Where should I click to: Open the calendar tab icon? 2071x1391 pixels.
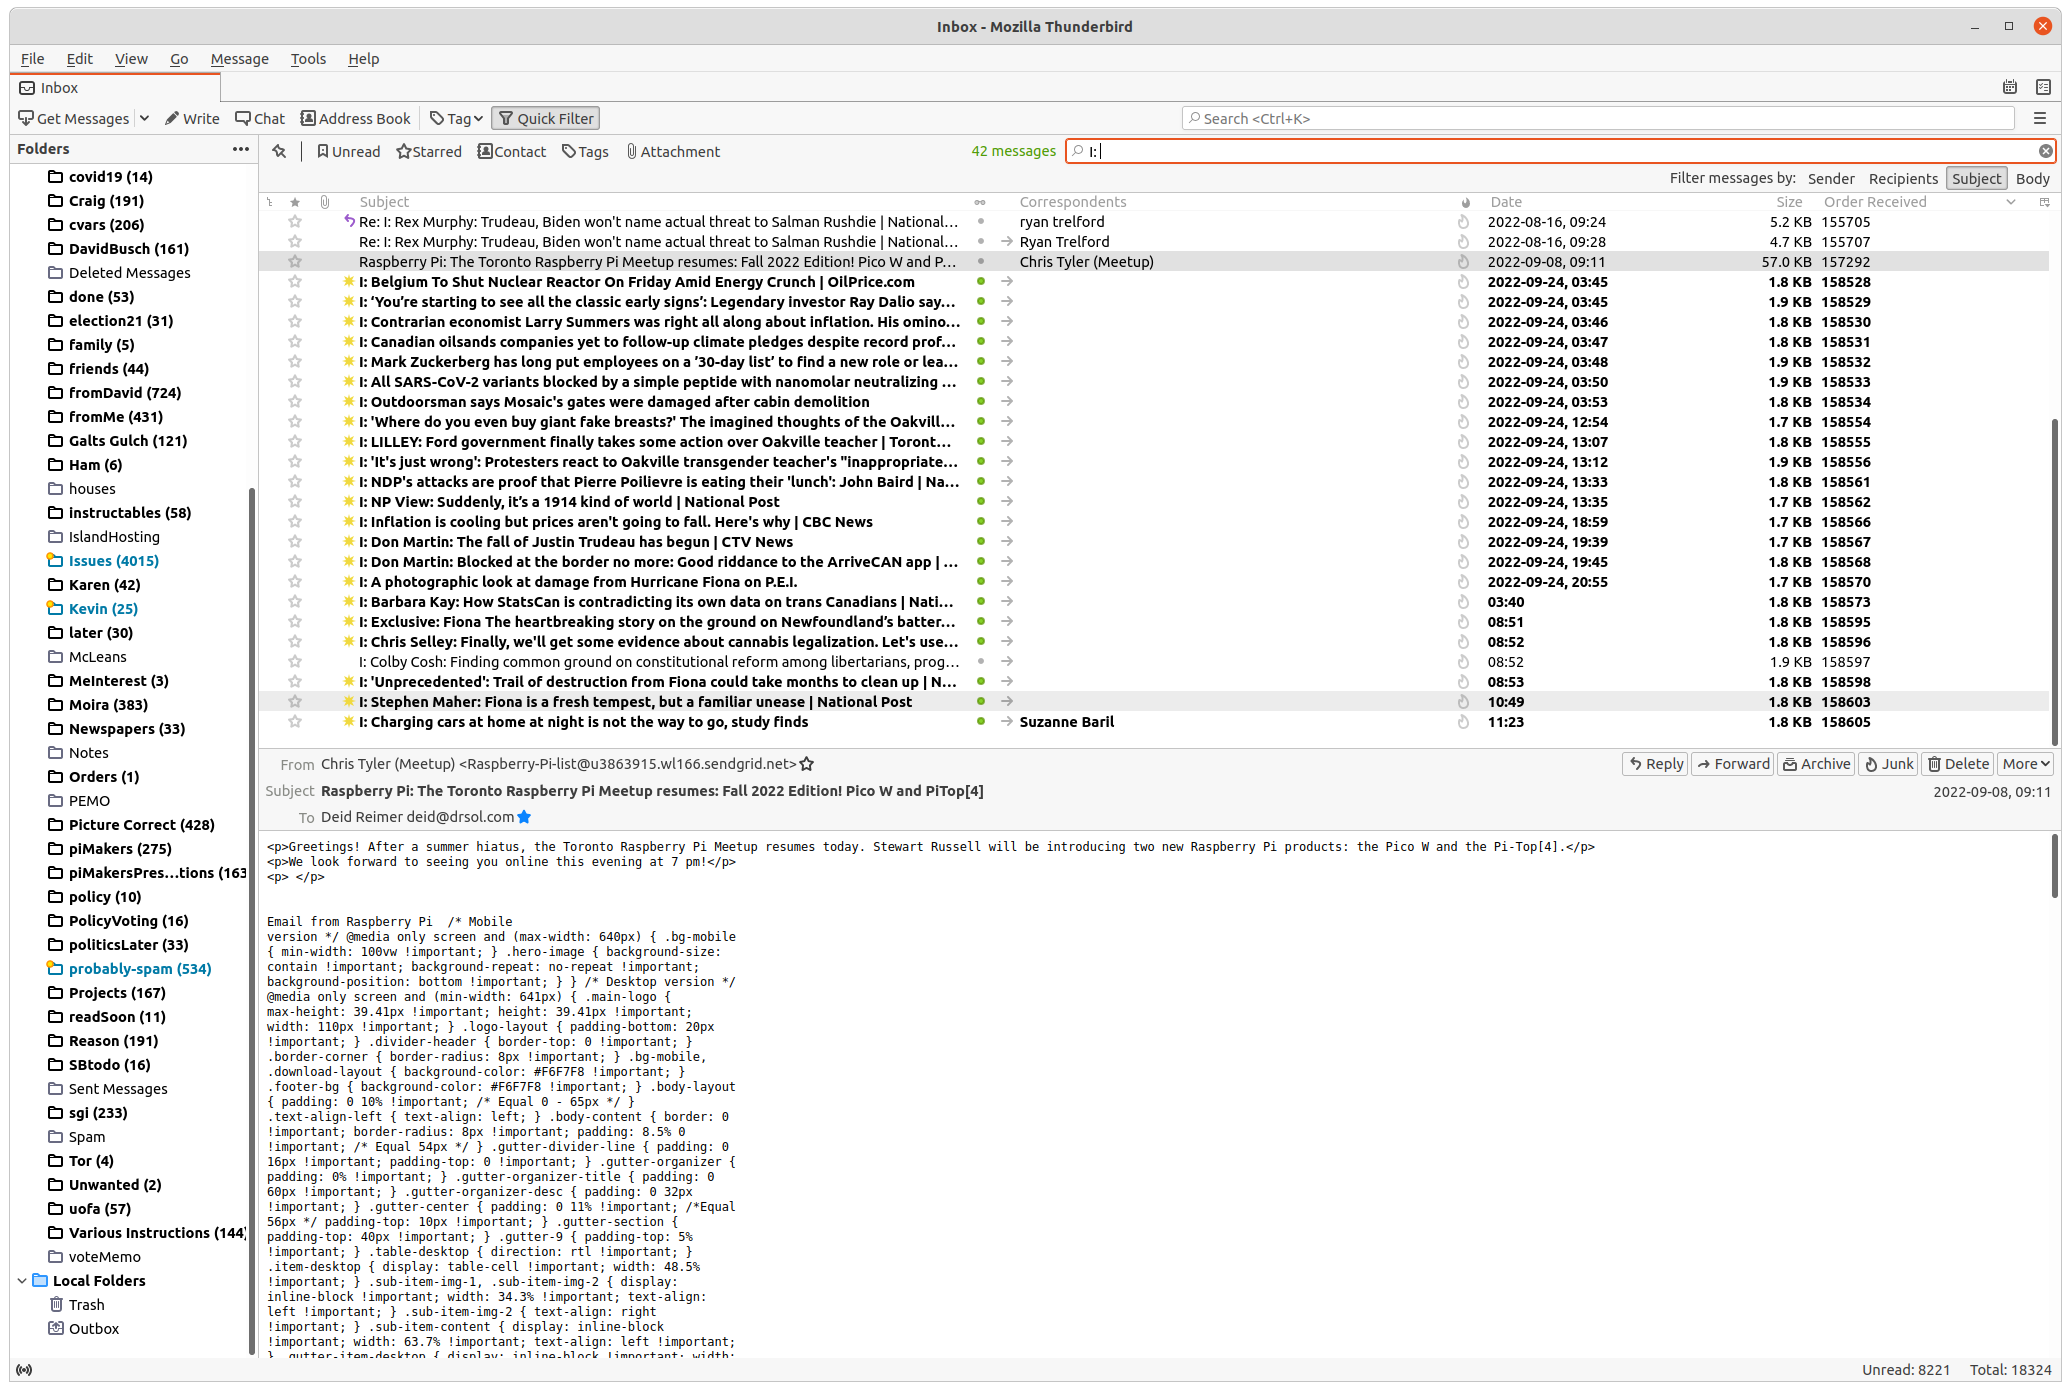pos(2010,87)
